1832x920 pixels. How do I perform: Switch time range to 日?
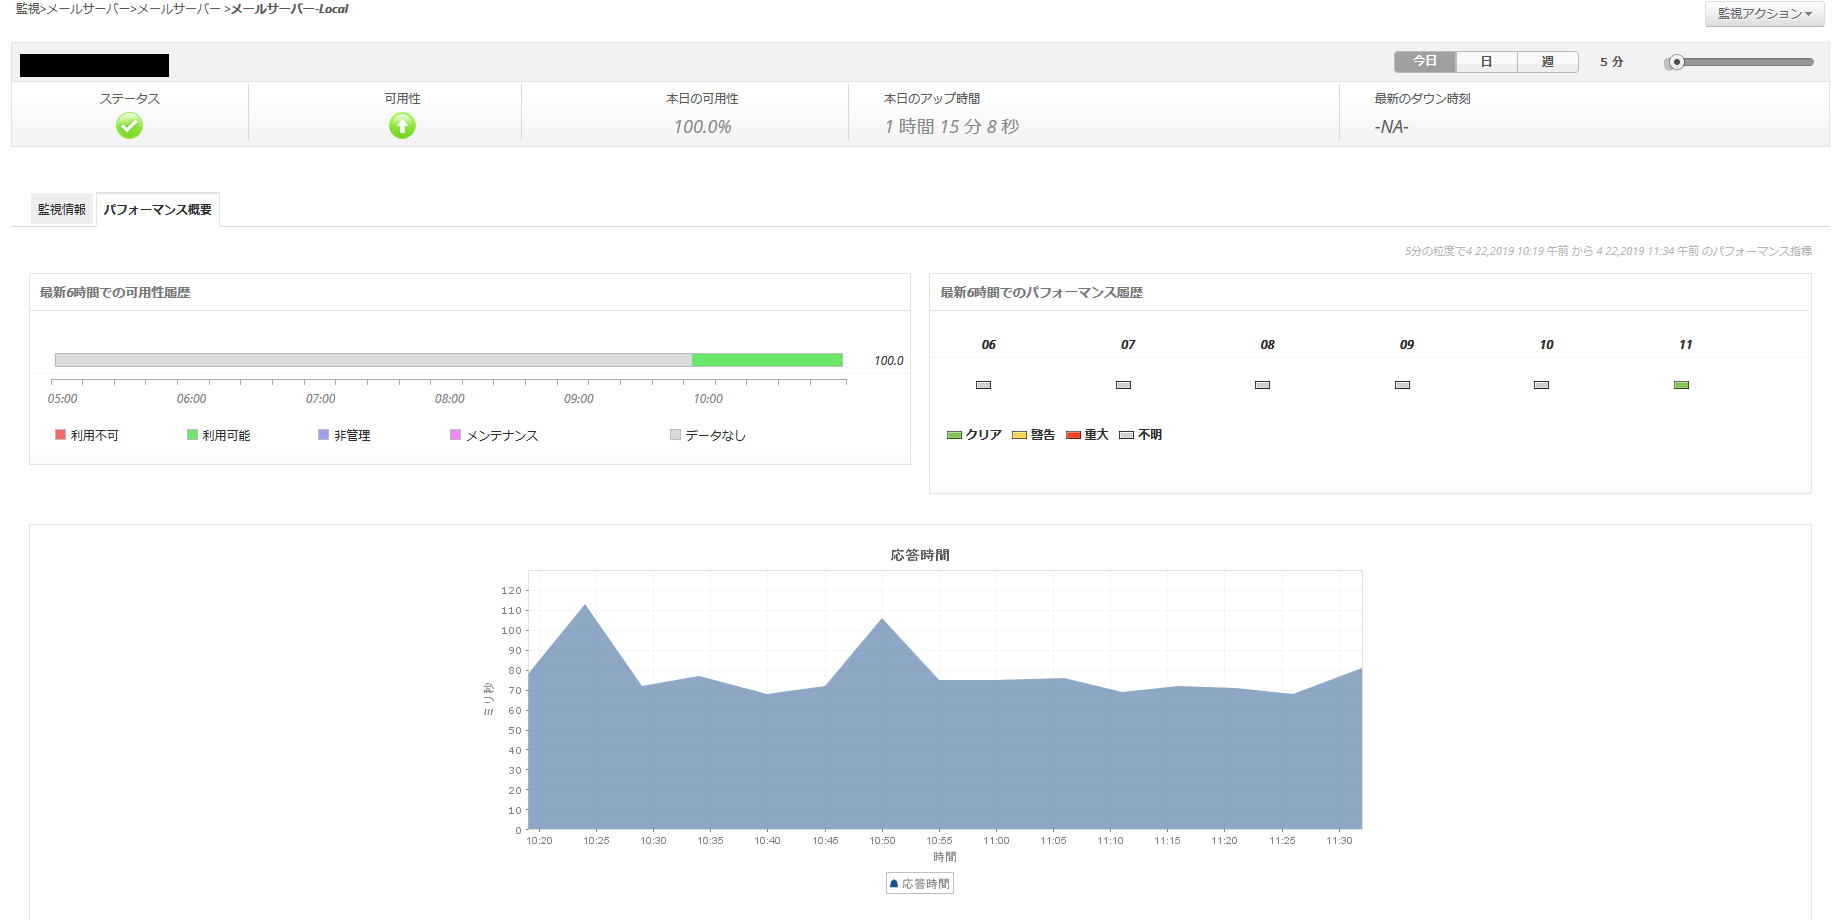[x=1486, y=62]
